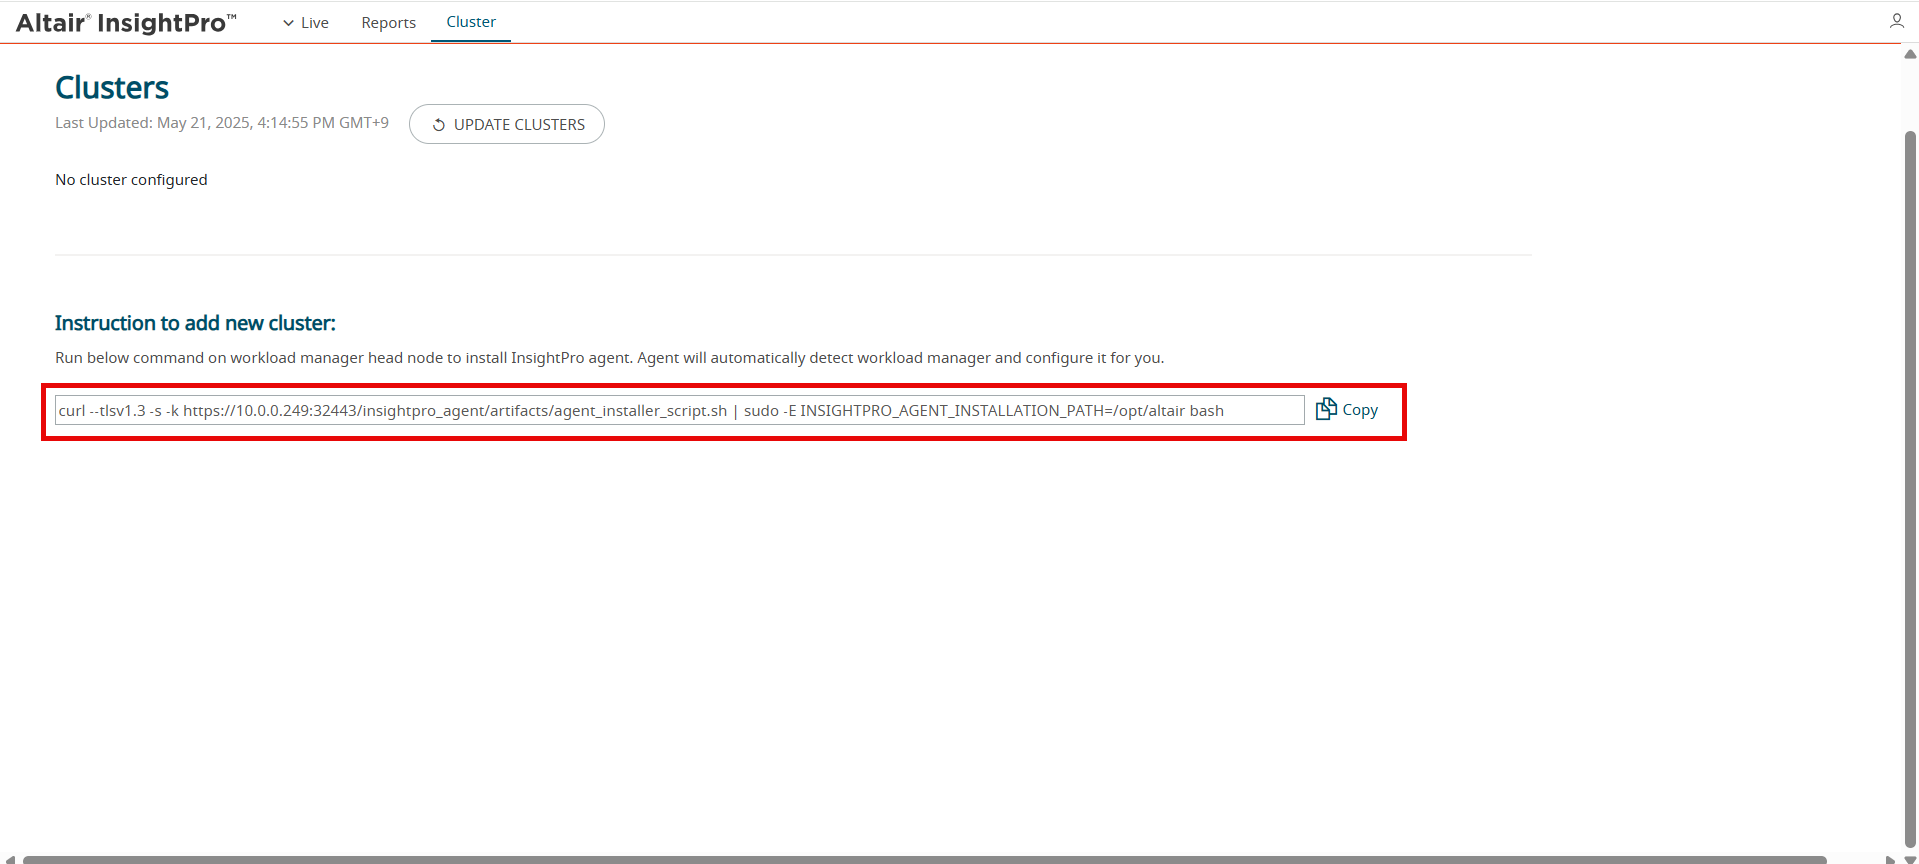This screenshot has width=1919, height=864.
Task: Click the scroll right arrow
Action: click(1890, 859)
